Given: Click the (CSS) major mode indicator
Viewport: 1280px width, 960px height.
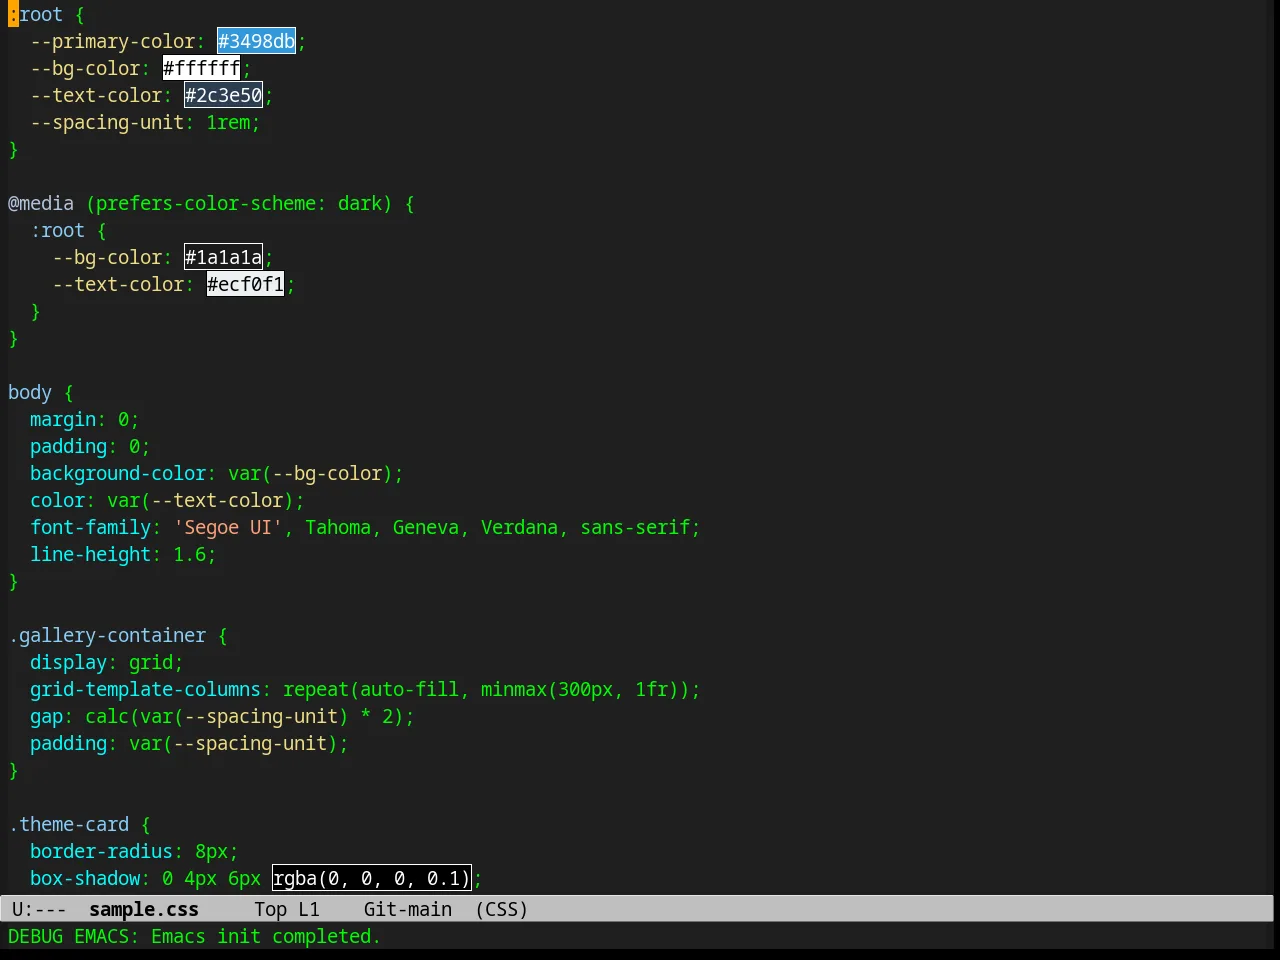Looking at the screenshot, I should click(x=502, y=909).
